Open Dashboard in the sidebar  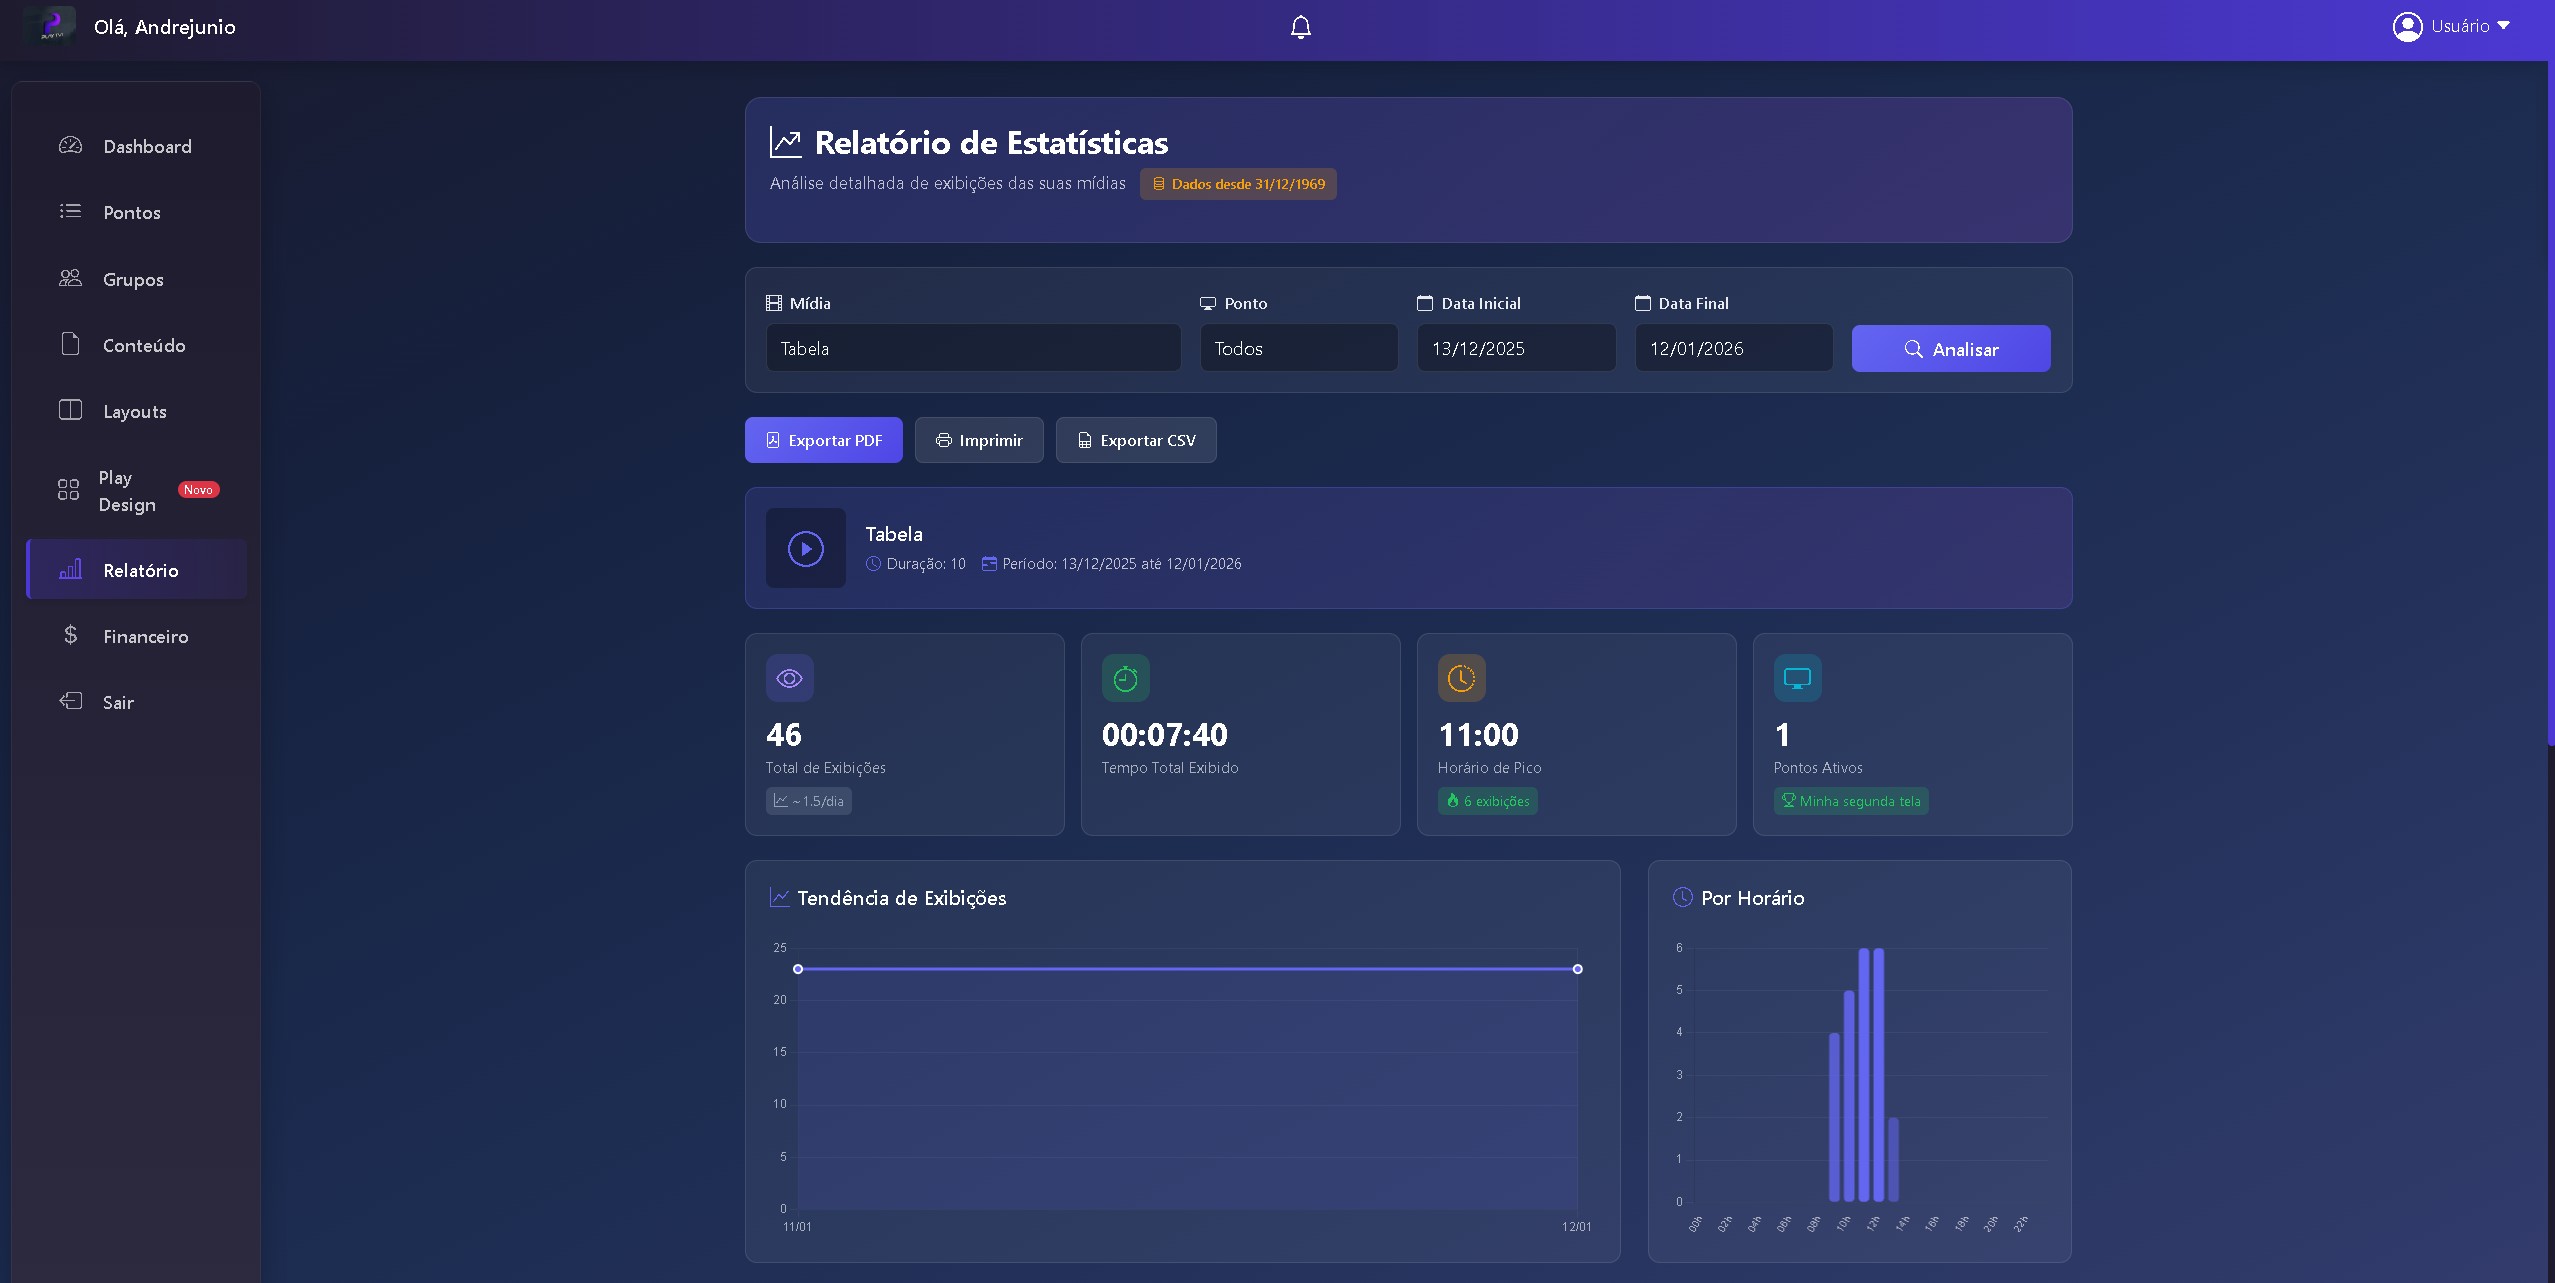pos(147,146)
